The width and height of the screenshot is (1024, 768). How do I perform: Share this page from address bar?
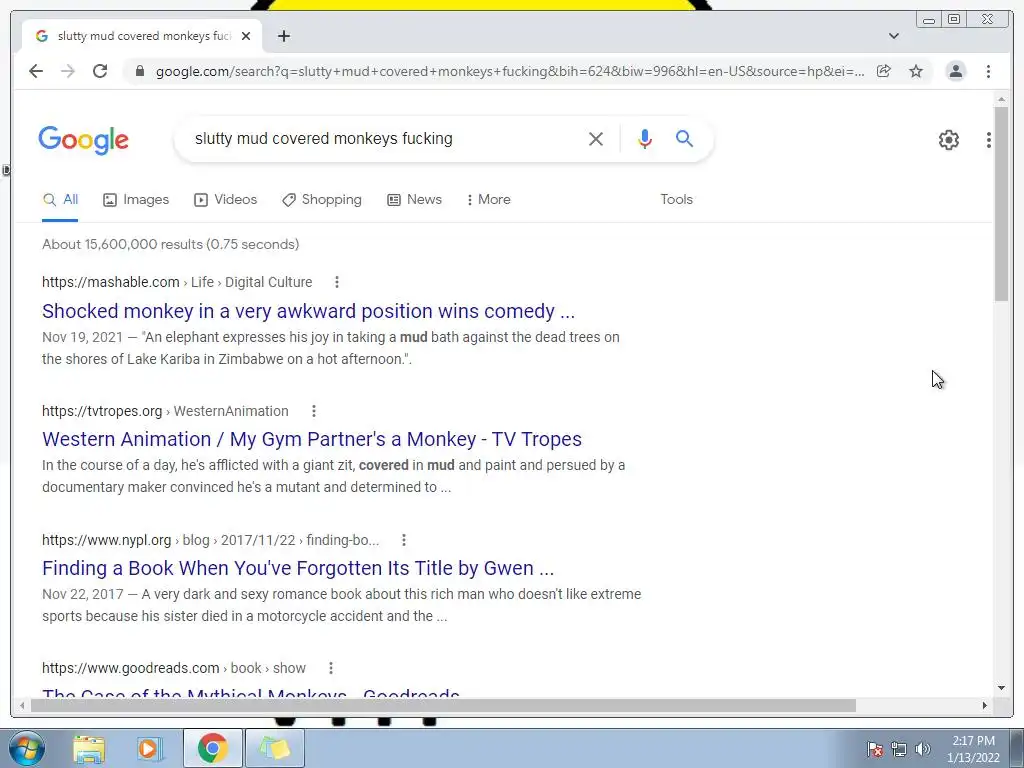pyautogui.click(x=884, y=71)
